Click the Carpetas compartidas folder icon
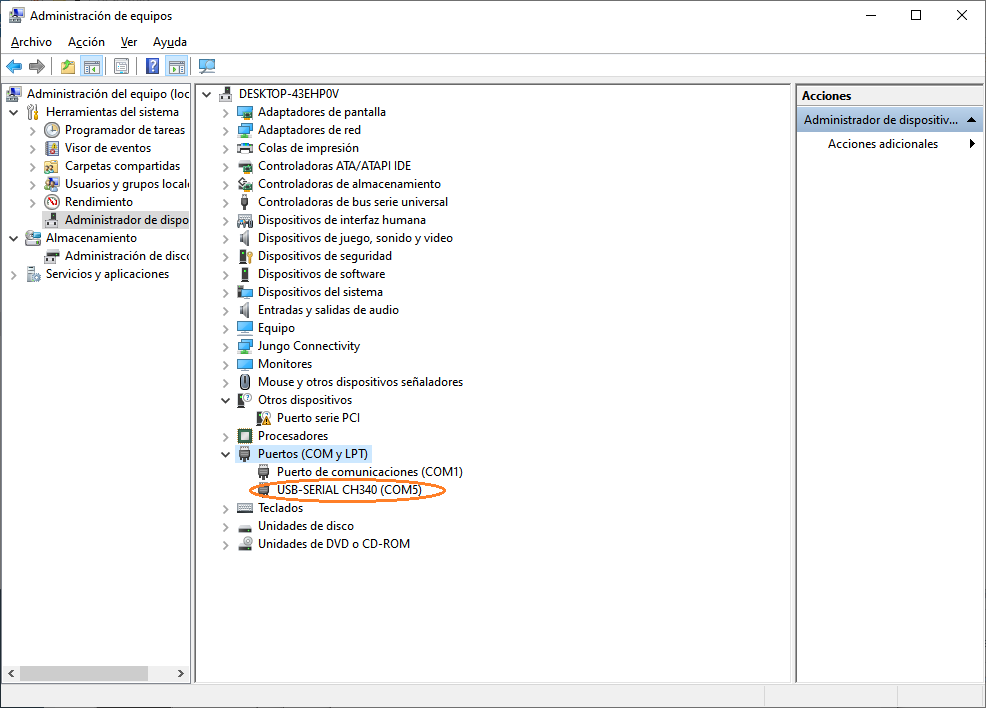This screenshot has width=986, height=708. [52, 167]
